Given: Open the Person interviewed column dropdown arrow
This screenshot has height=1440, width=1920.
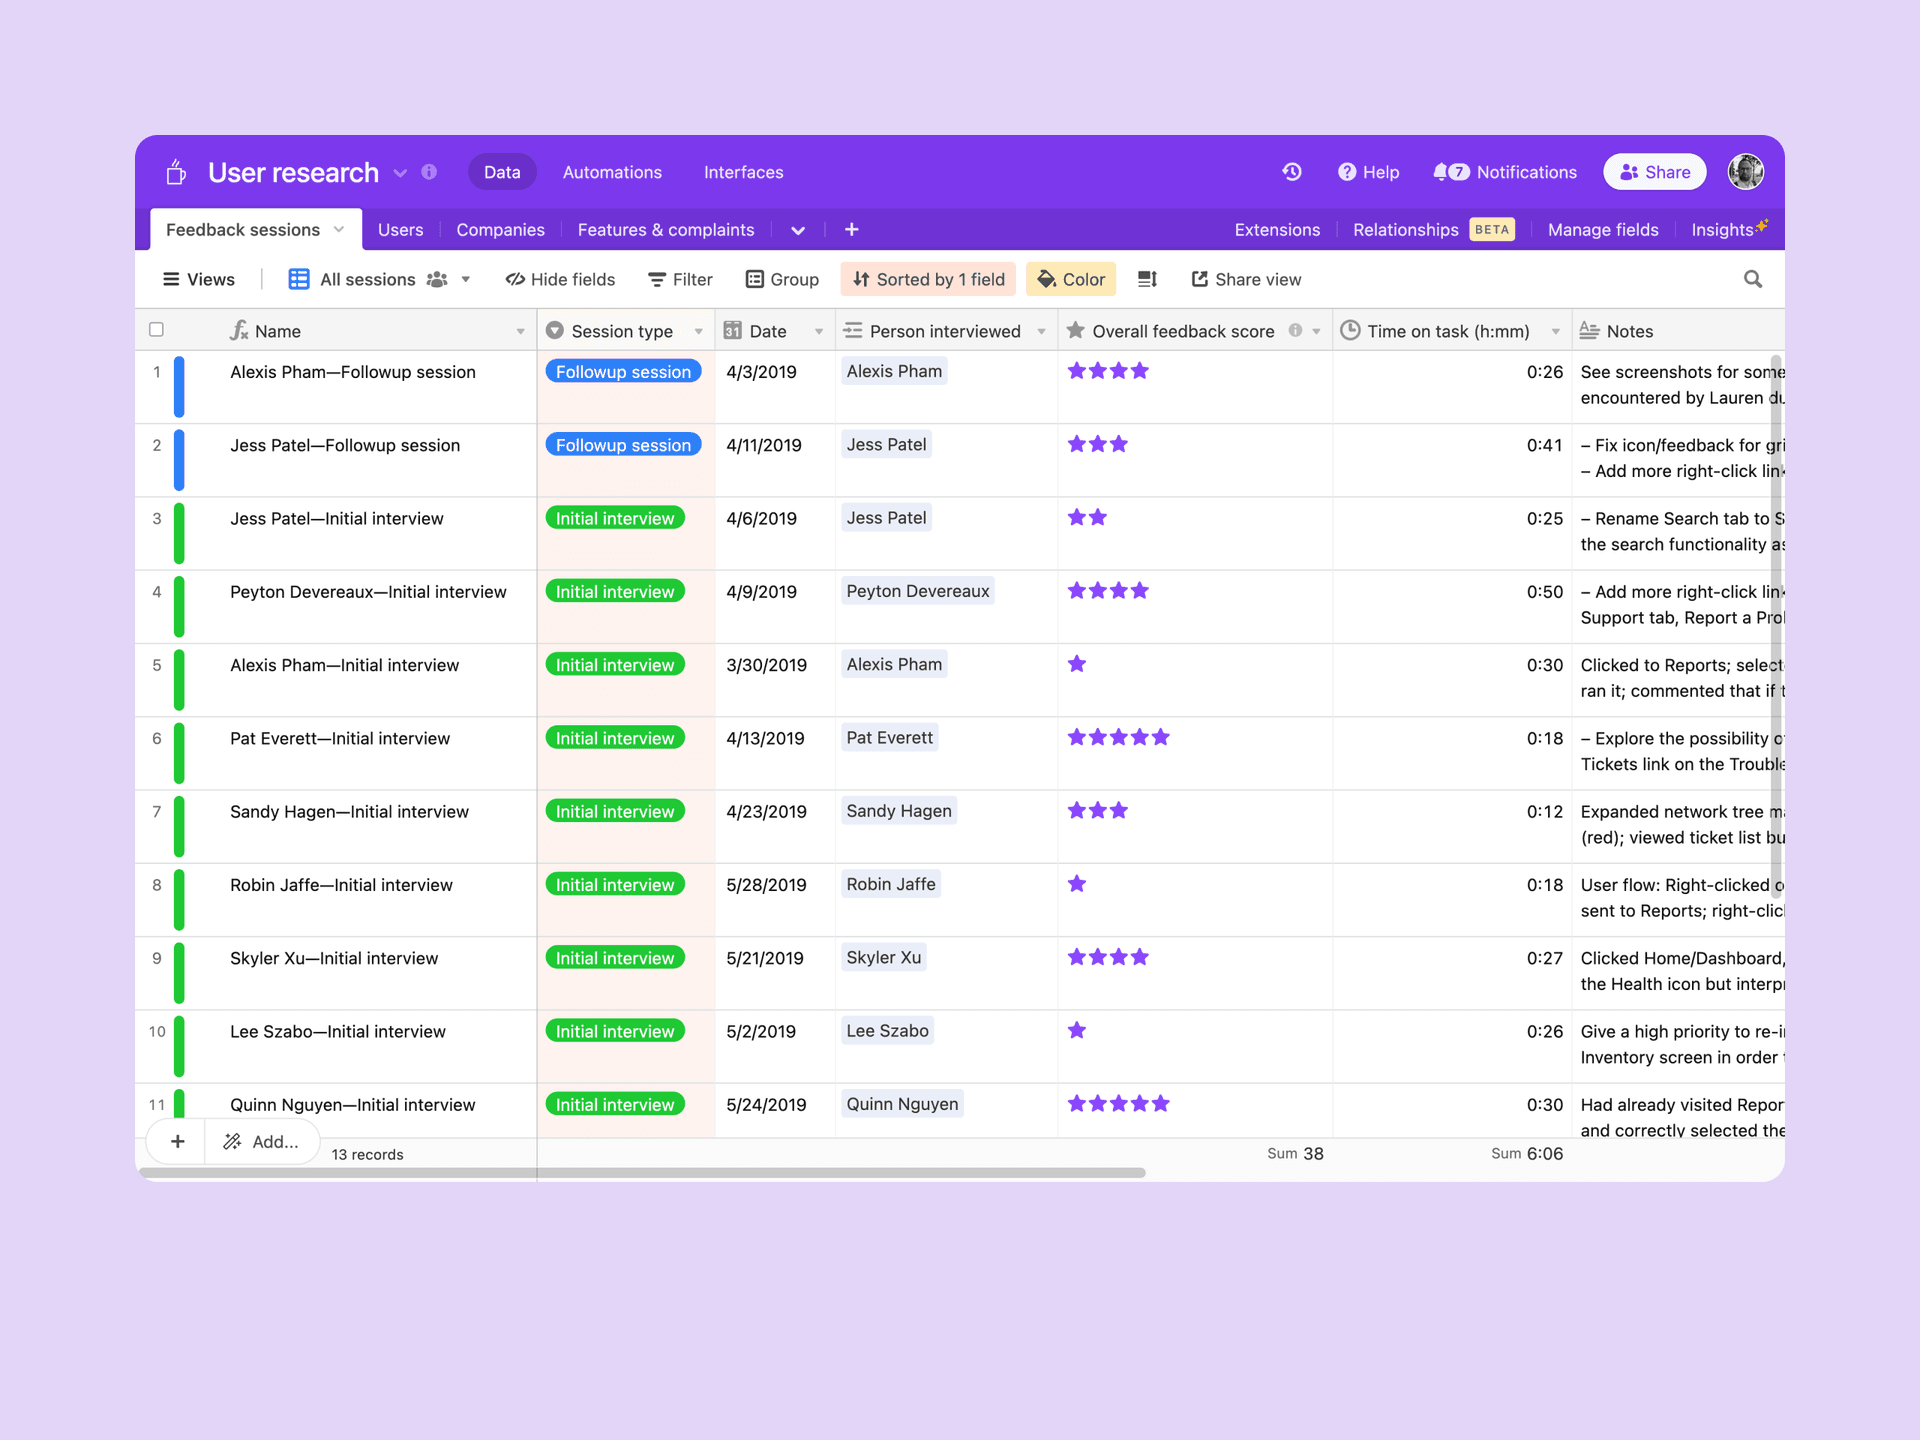Looking at the screenshot, I should coord(1041,331).
